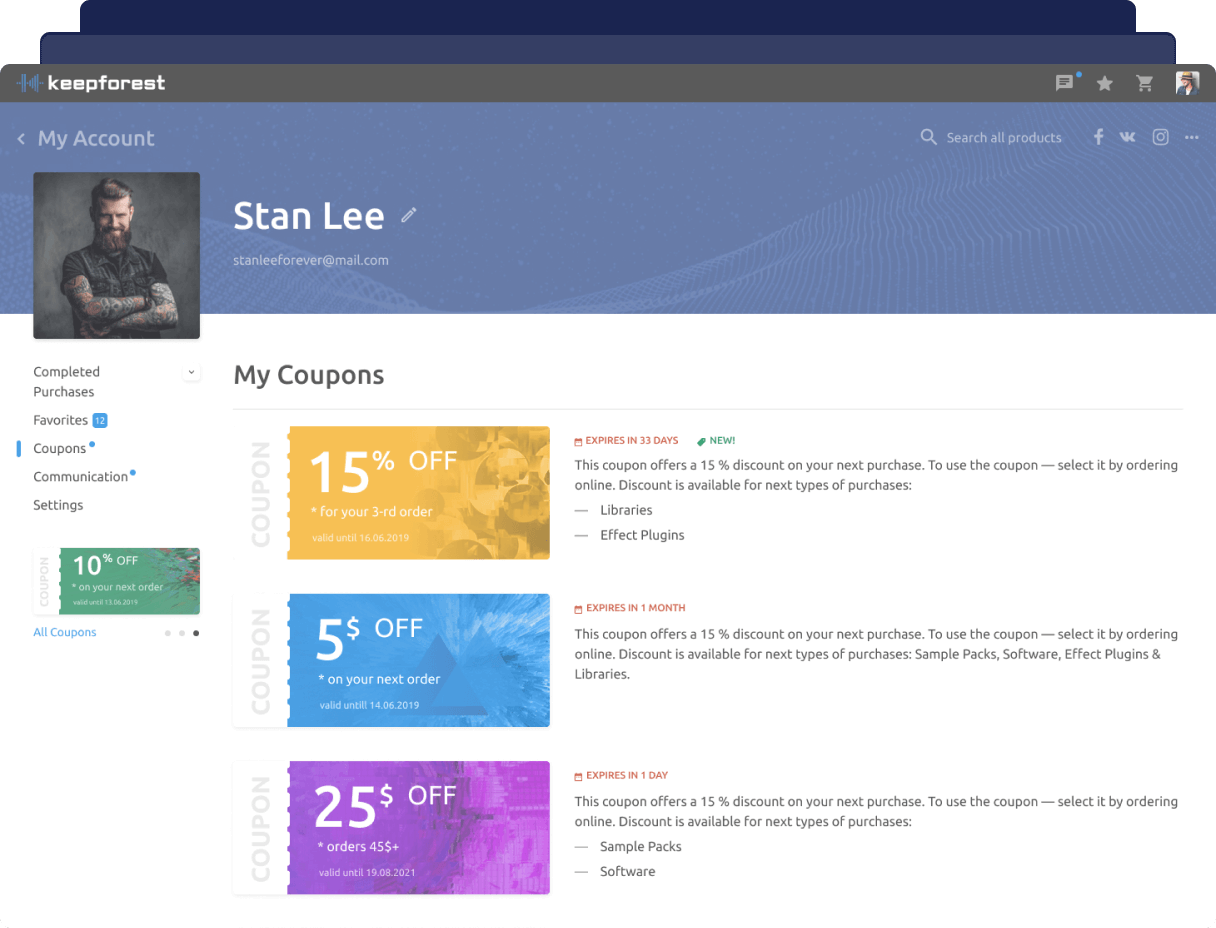Click the Search all products field

pyautogui.click(x=1003, y=137)
